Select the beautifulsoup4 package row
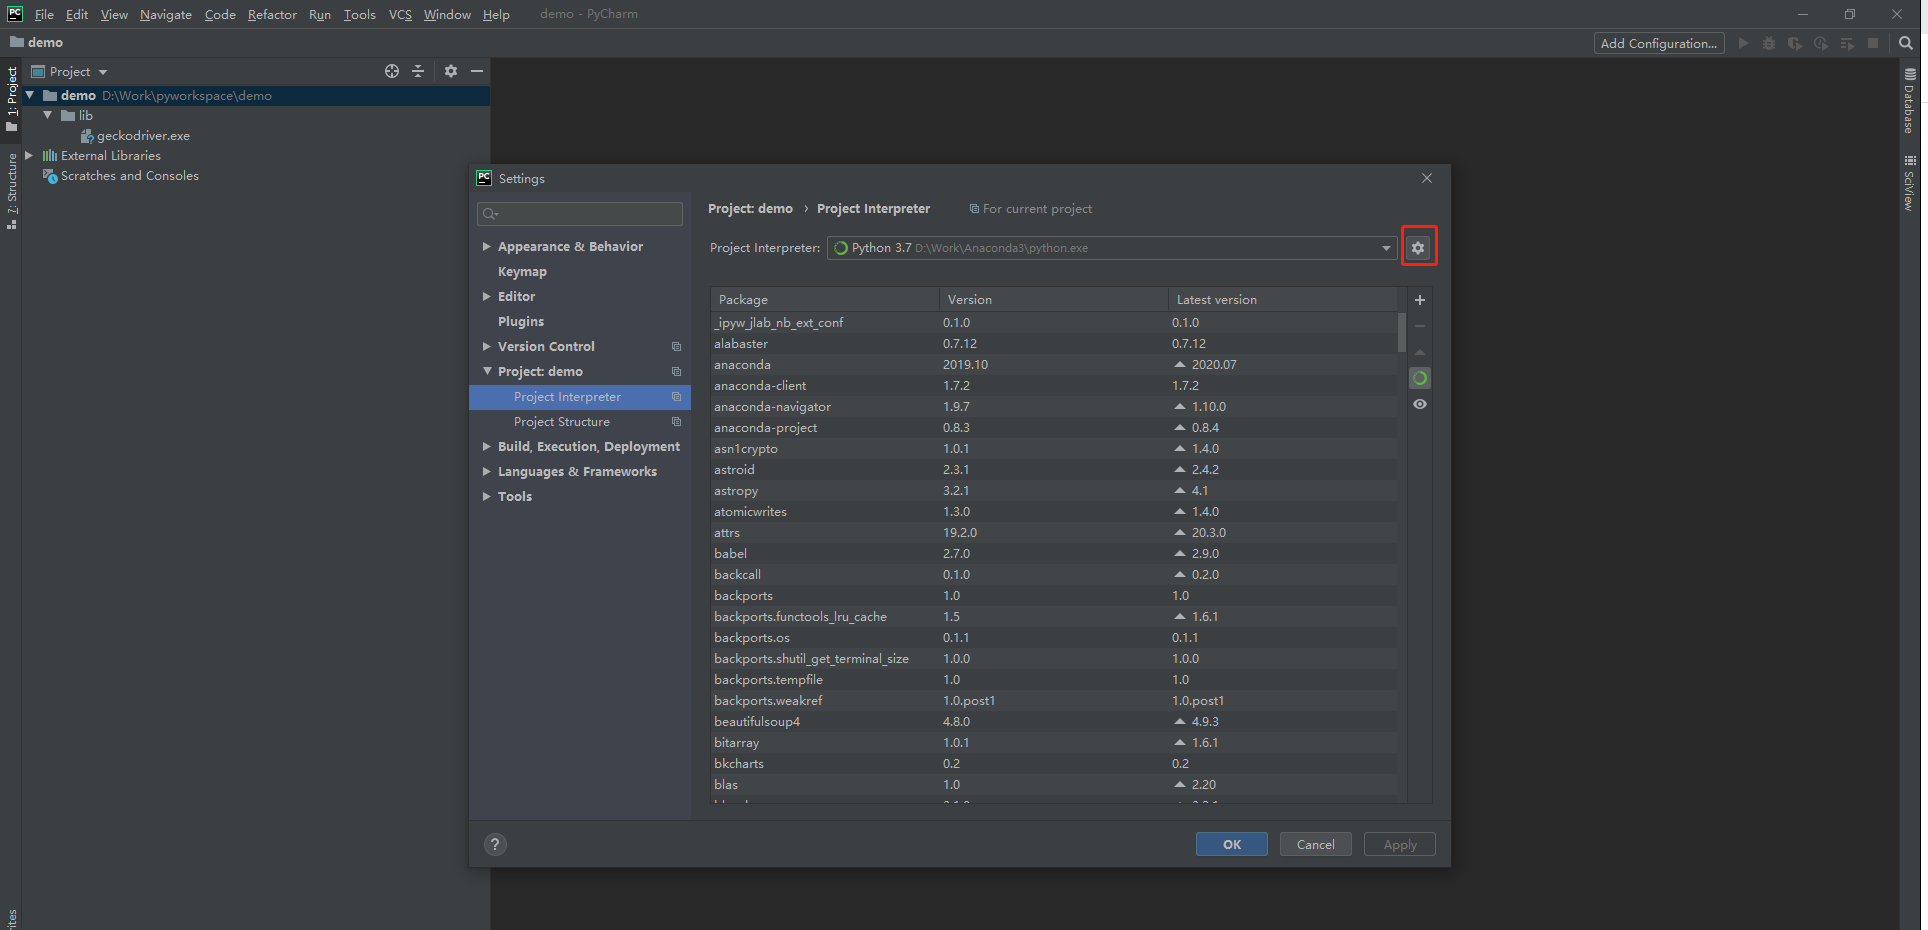Image resolution: width=1928 pixels, height=930 pixels. point(1054,721)
